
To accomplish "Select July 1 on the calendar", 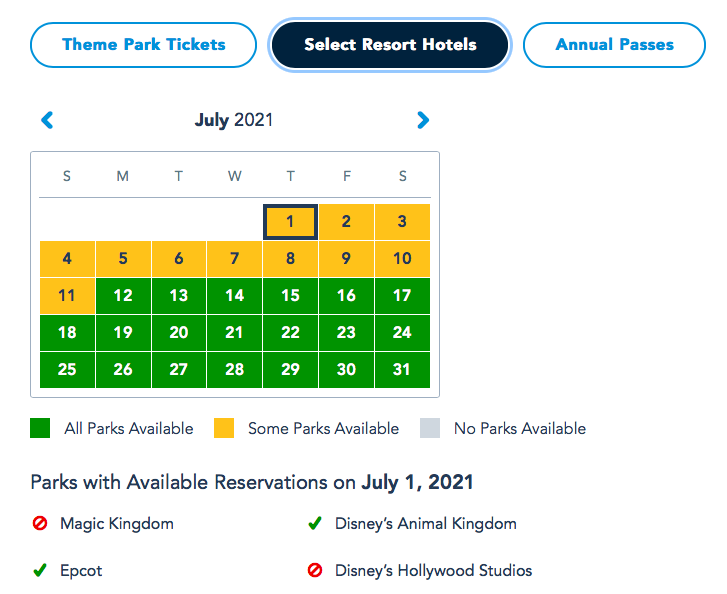I will pos(290,222).
